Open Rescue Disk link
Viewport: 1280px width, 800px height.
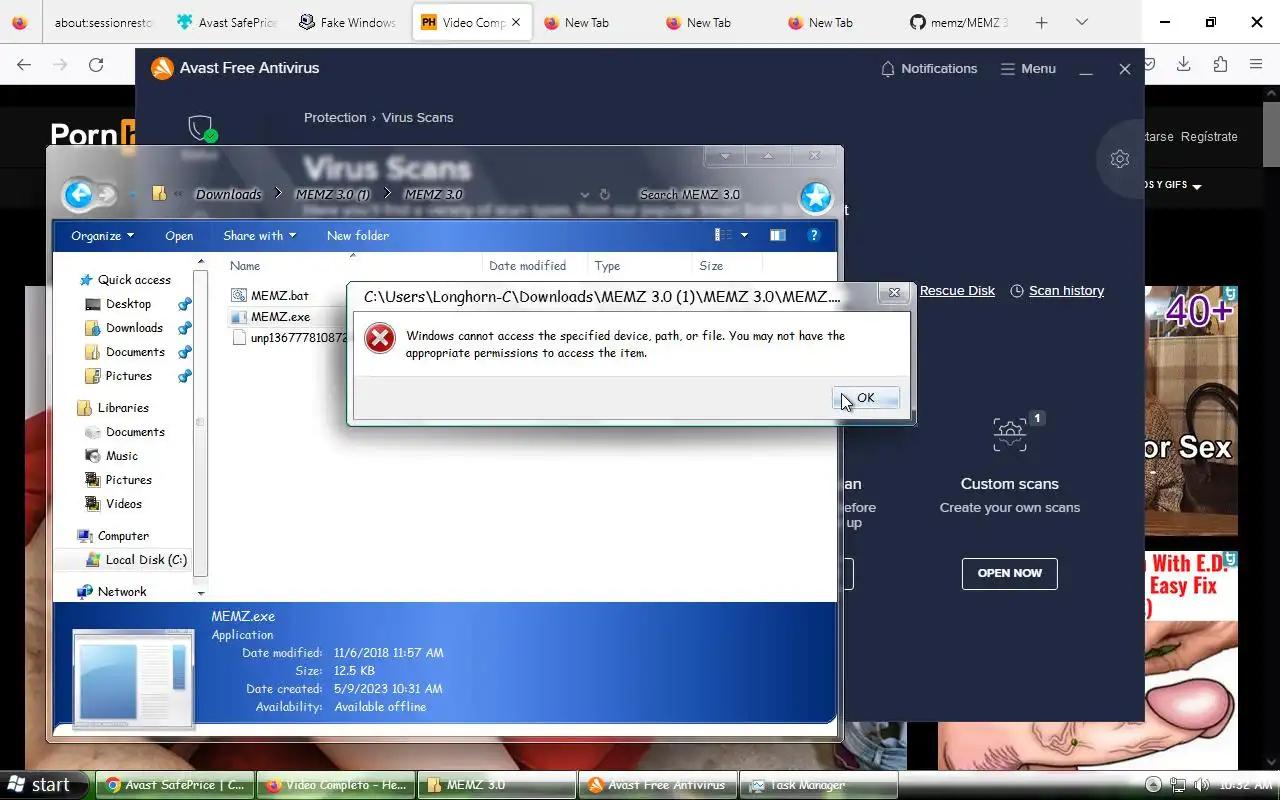coord(957,291)
